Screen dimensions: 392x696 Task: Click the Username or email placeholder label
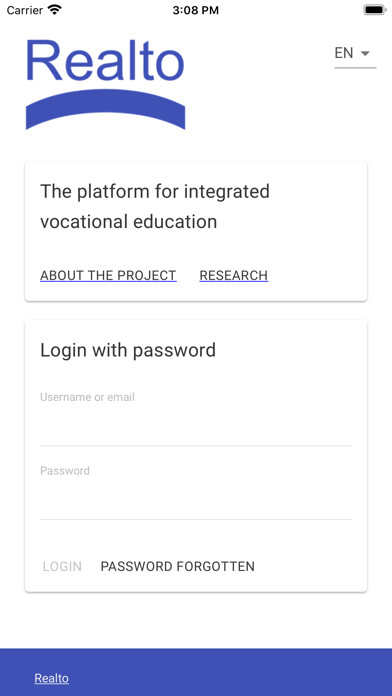click(x=87, y=397)
